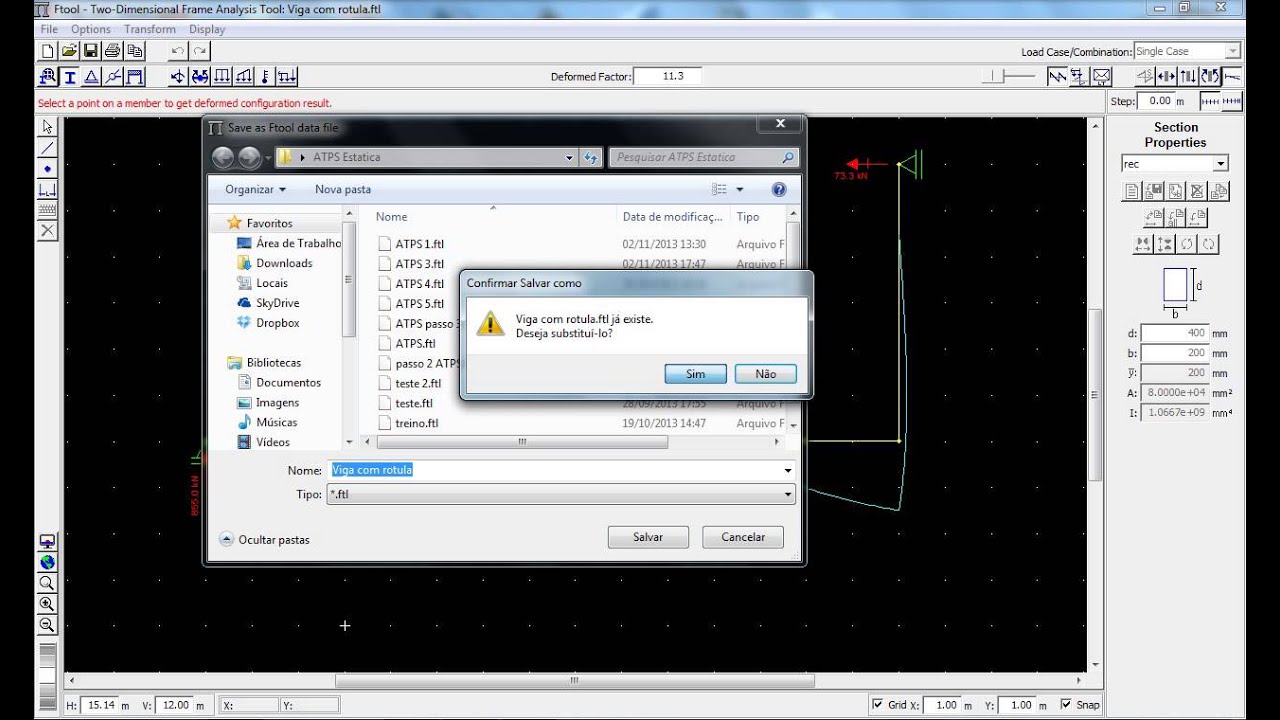This screenshot has height=720, width=1280.
Task: Open rotation release hinge icon
Action: coord(113,77)
